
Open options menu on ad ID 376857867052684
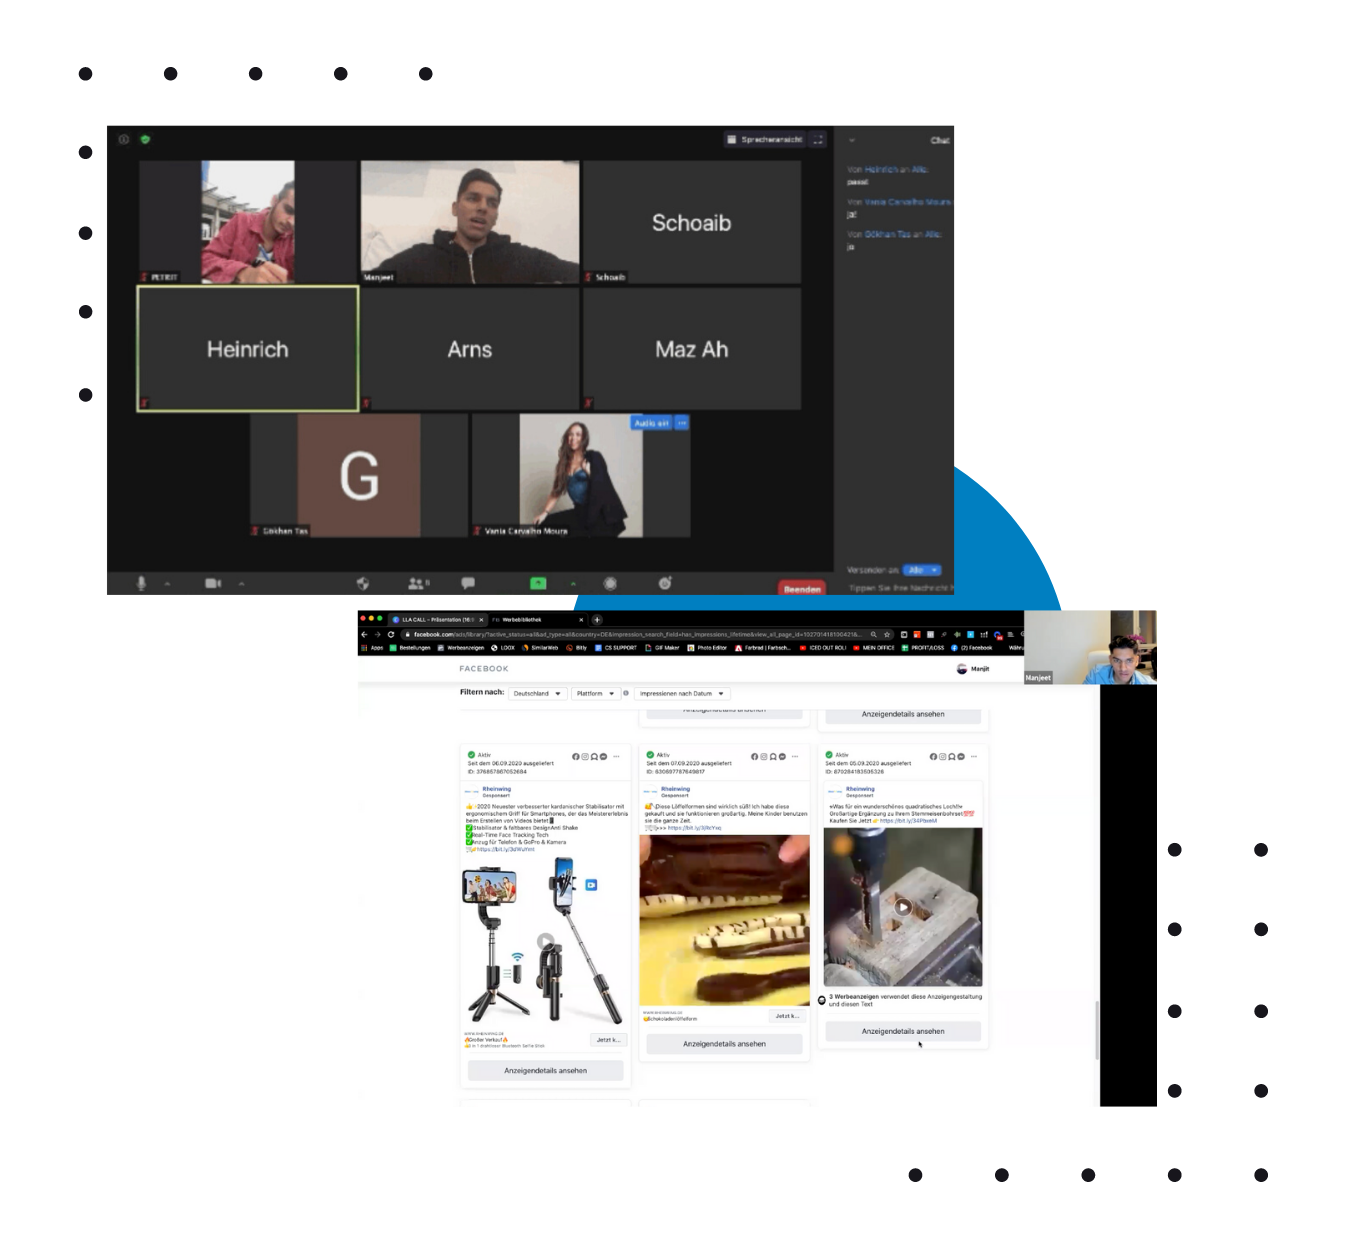tap(617, 756)
